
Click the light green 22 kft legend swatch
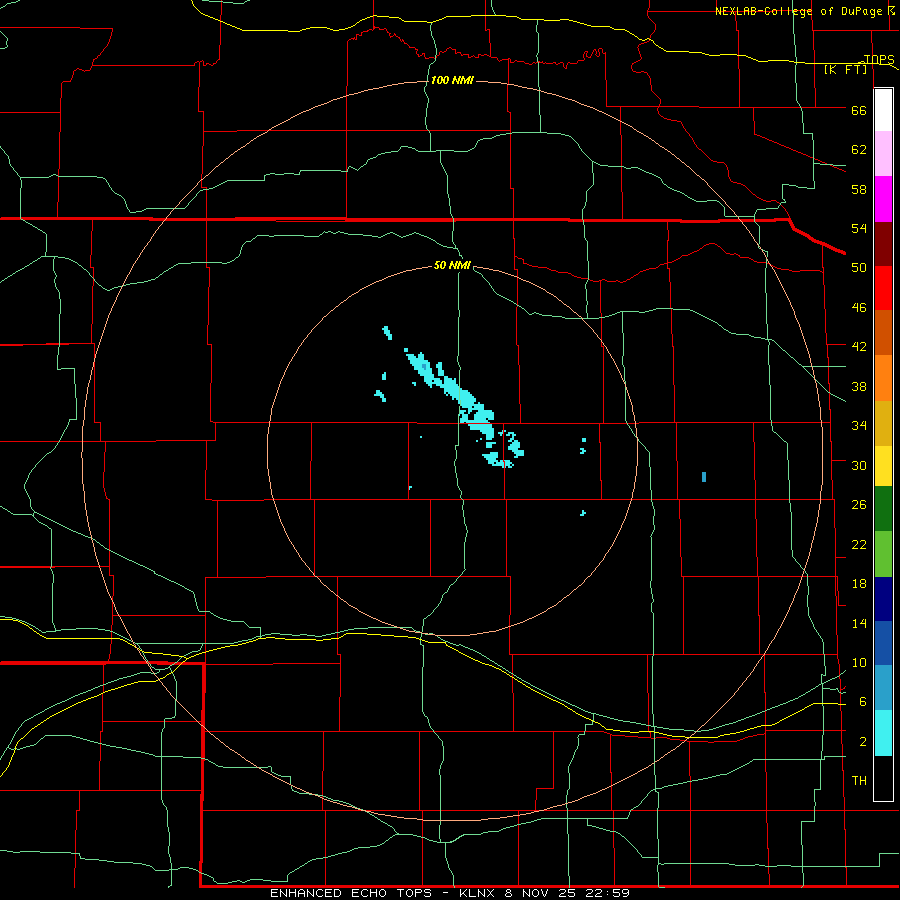tap(883, 554)
